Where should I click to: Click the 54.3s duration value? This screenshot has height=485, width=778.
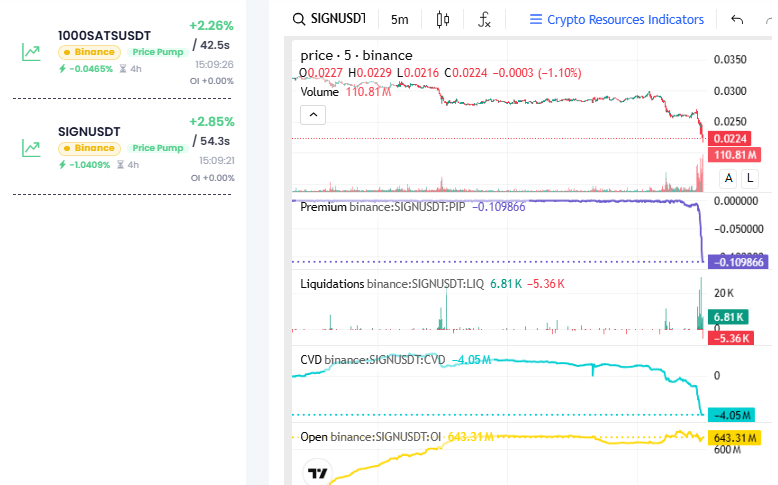click(x=215, y=141)
